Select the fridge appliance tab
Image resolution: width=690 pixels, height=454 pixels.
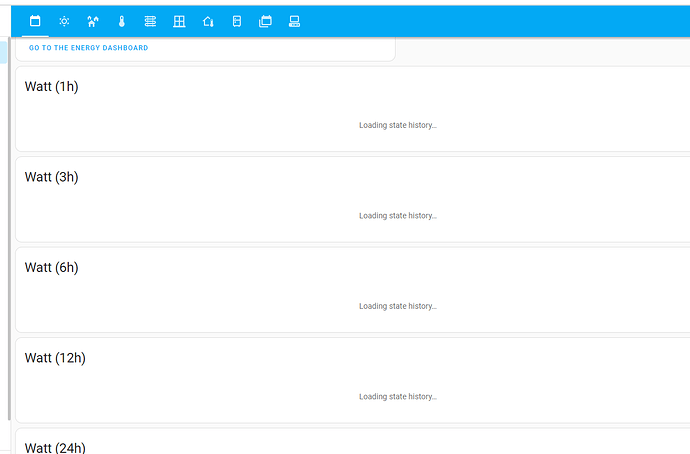[x=237, y=21]
